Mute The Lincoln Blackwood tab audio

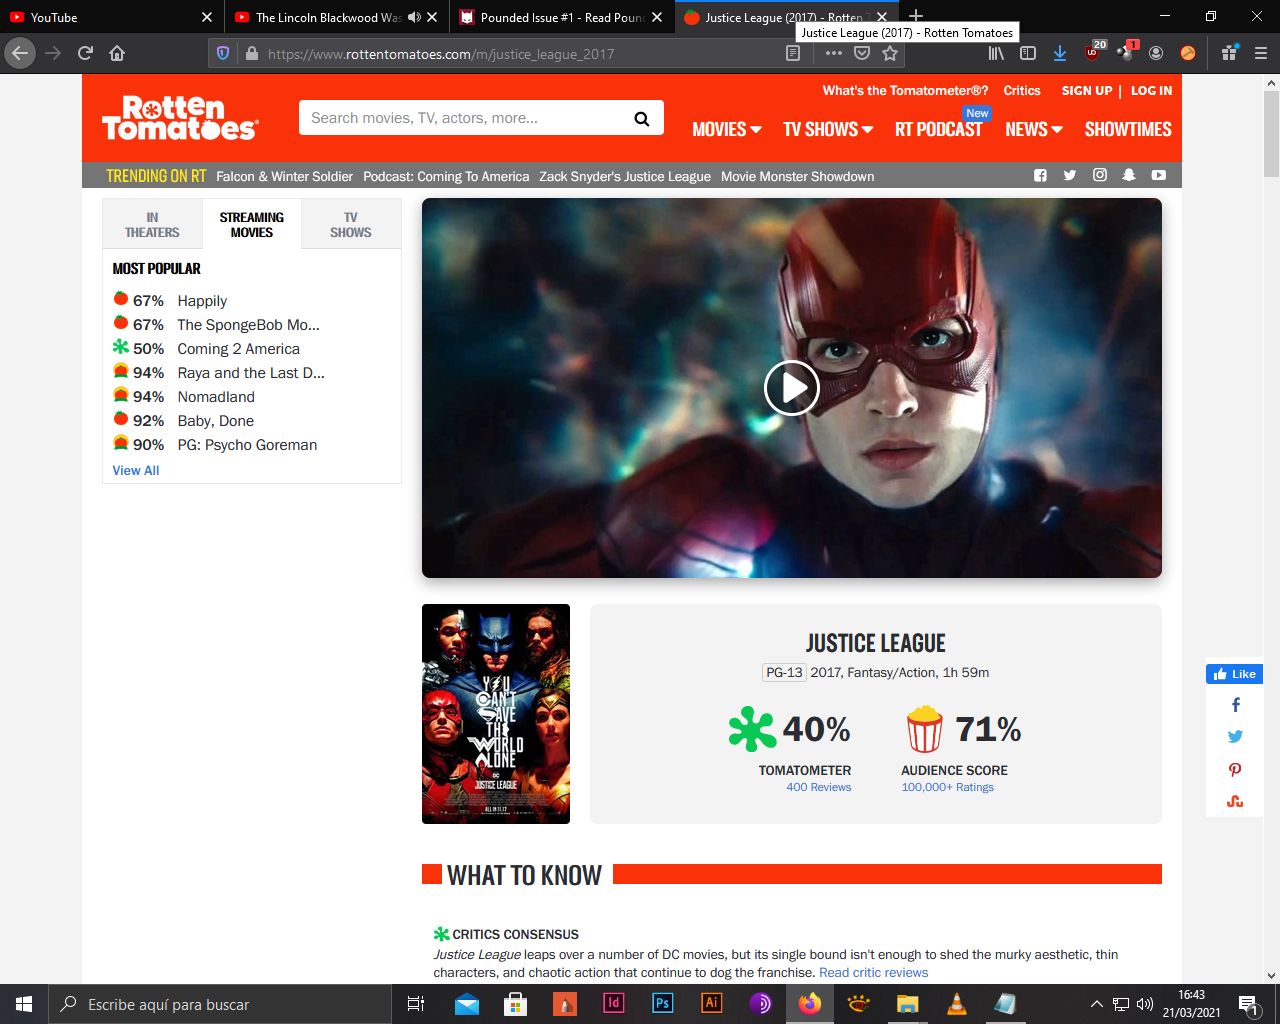414,17
